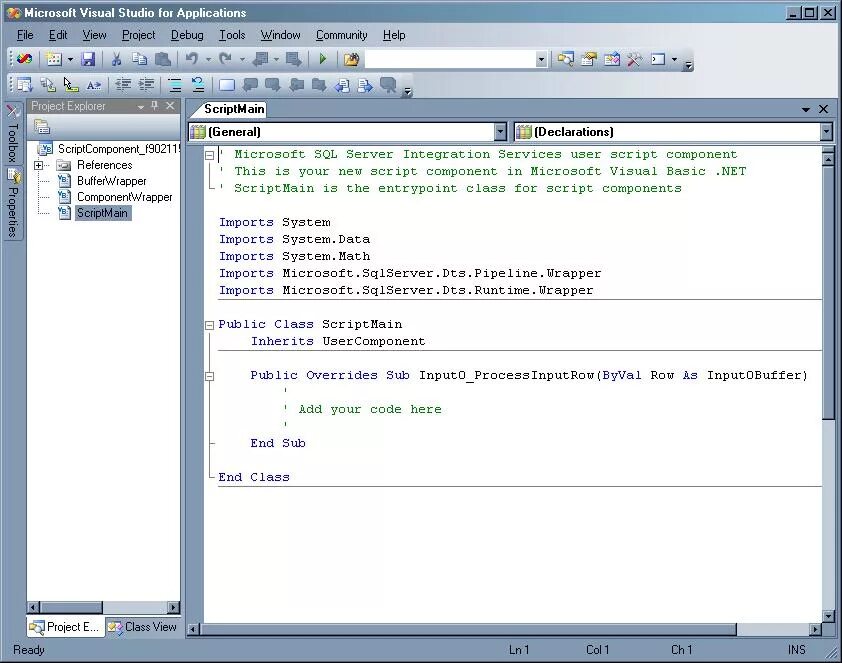Image resolution: width=842 pixels, height=663 pixels.
Task: Open the Find combo box dropdown arrow
Action: 541,59
